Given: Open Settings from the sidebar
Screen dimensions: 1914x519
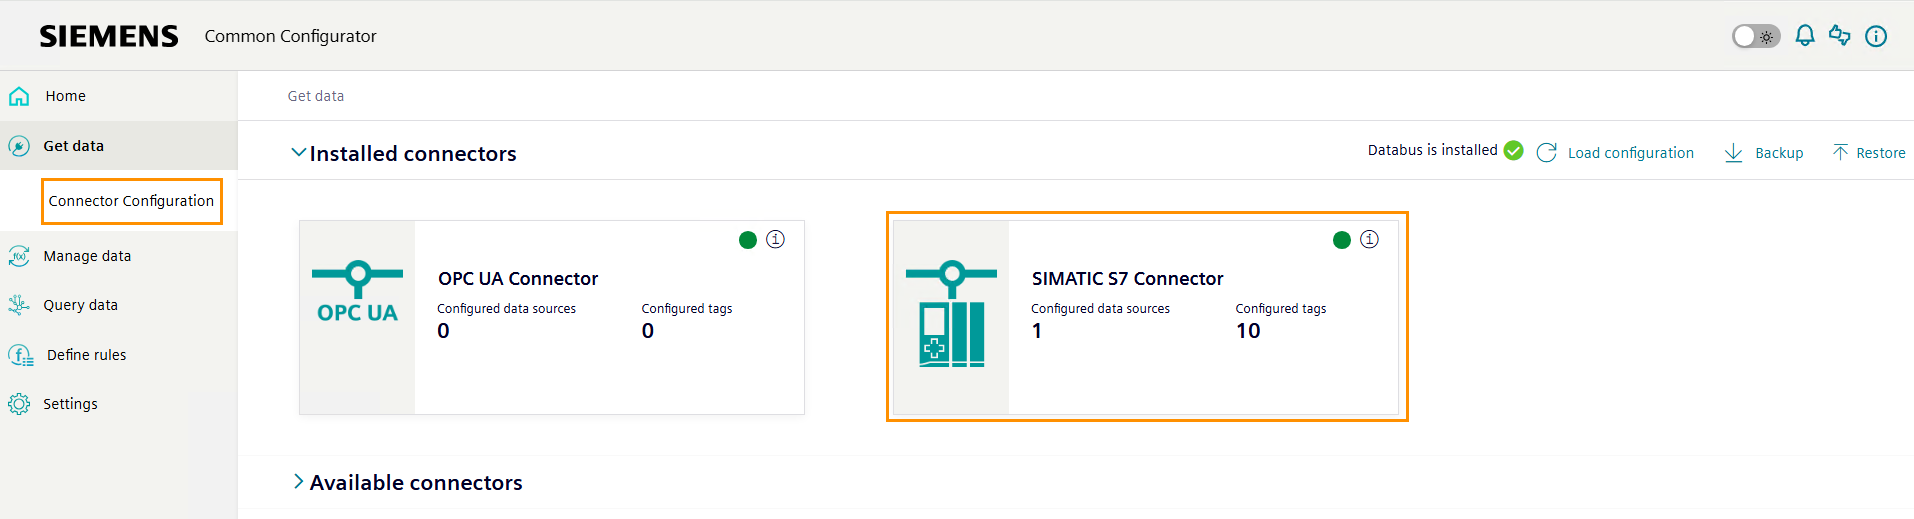Looking at the screenshot, I should pos(70,404).
